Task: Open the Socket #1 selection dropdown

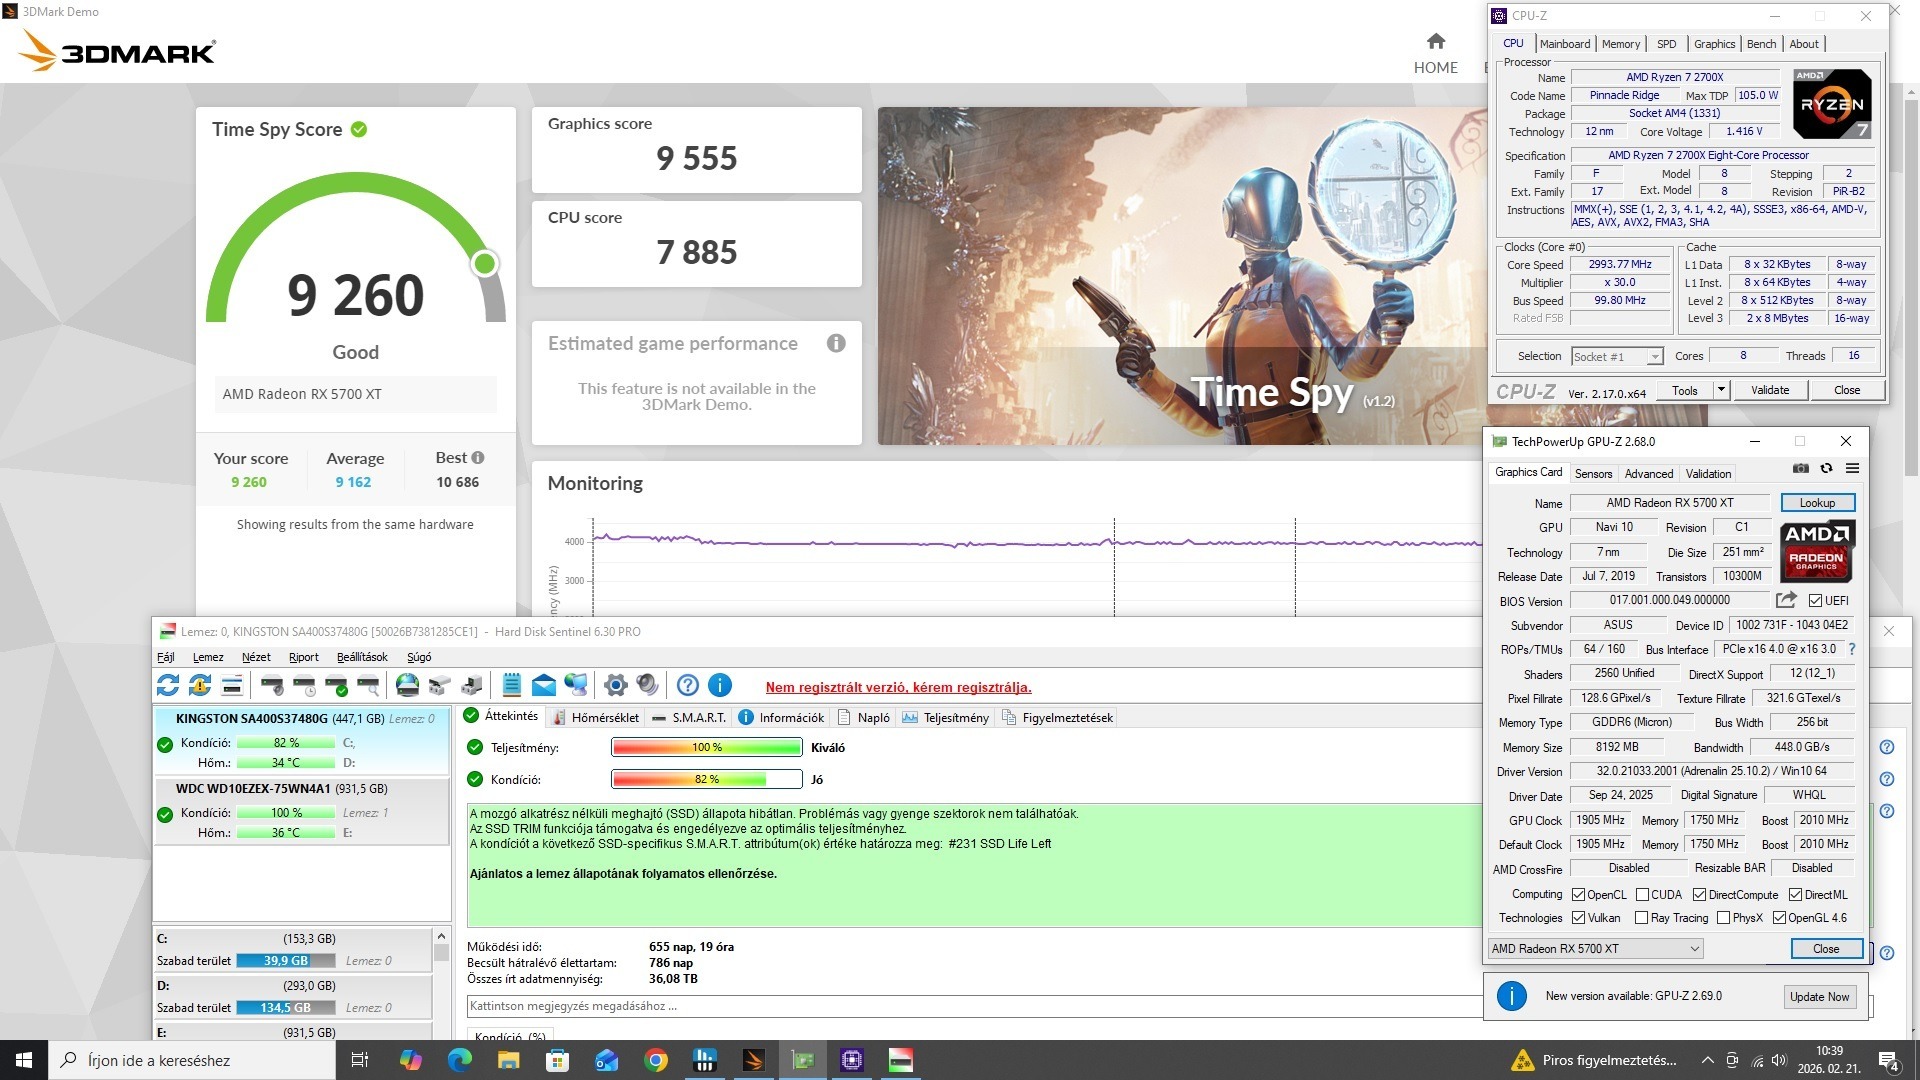Action: (x=1655, y=357)
